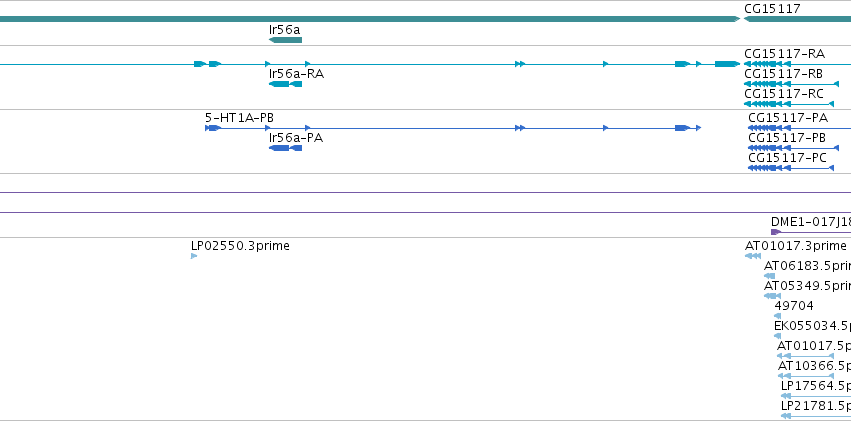Click the large exon block before CG15117-RA
Viewport: 851px width, 421px height.
point(727,64)
